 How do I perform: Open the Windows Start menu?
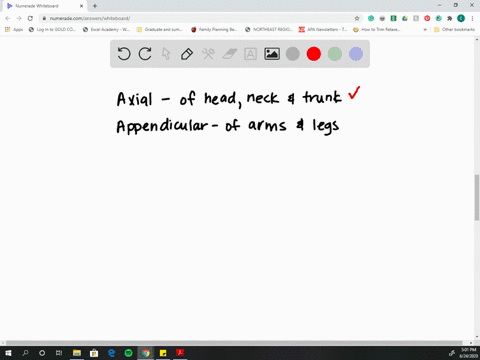8,353
